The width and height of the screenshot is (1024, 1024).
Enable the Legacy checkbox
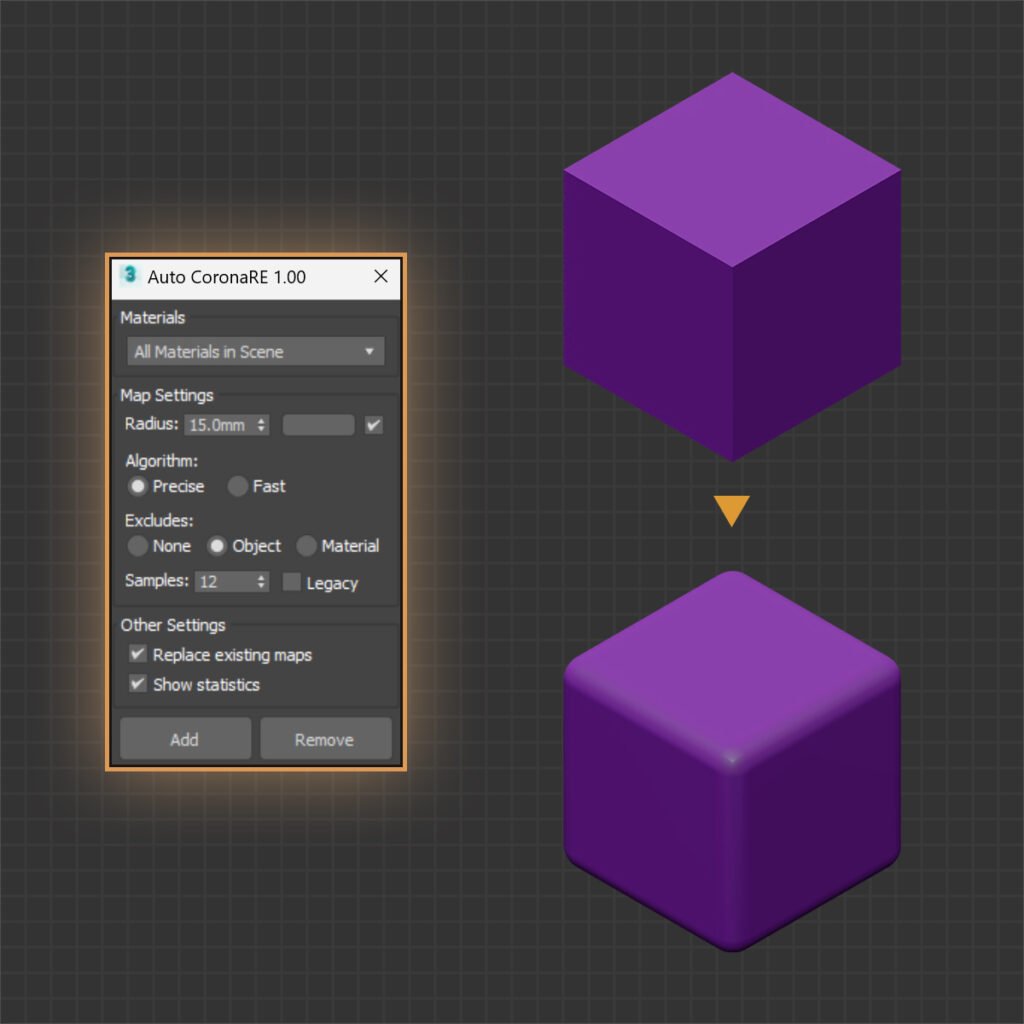tap(291, 581)
